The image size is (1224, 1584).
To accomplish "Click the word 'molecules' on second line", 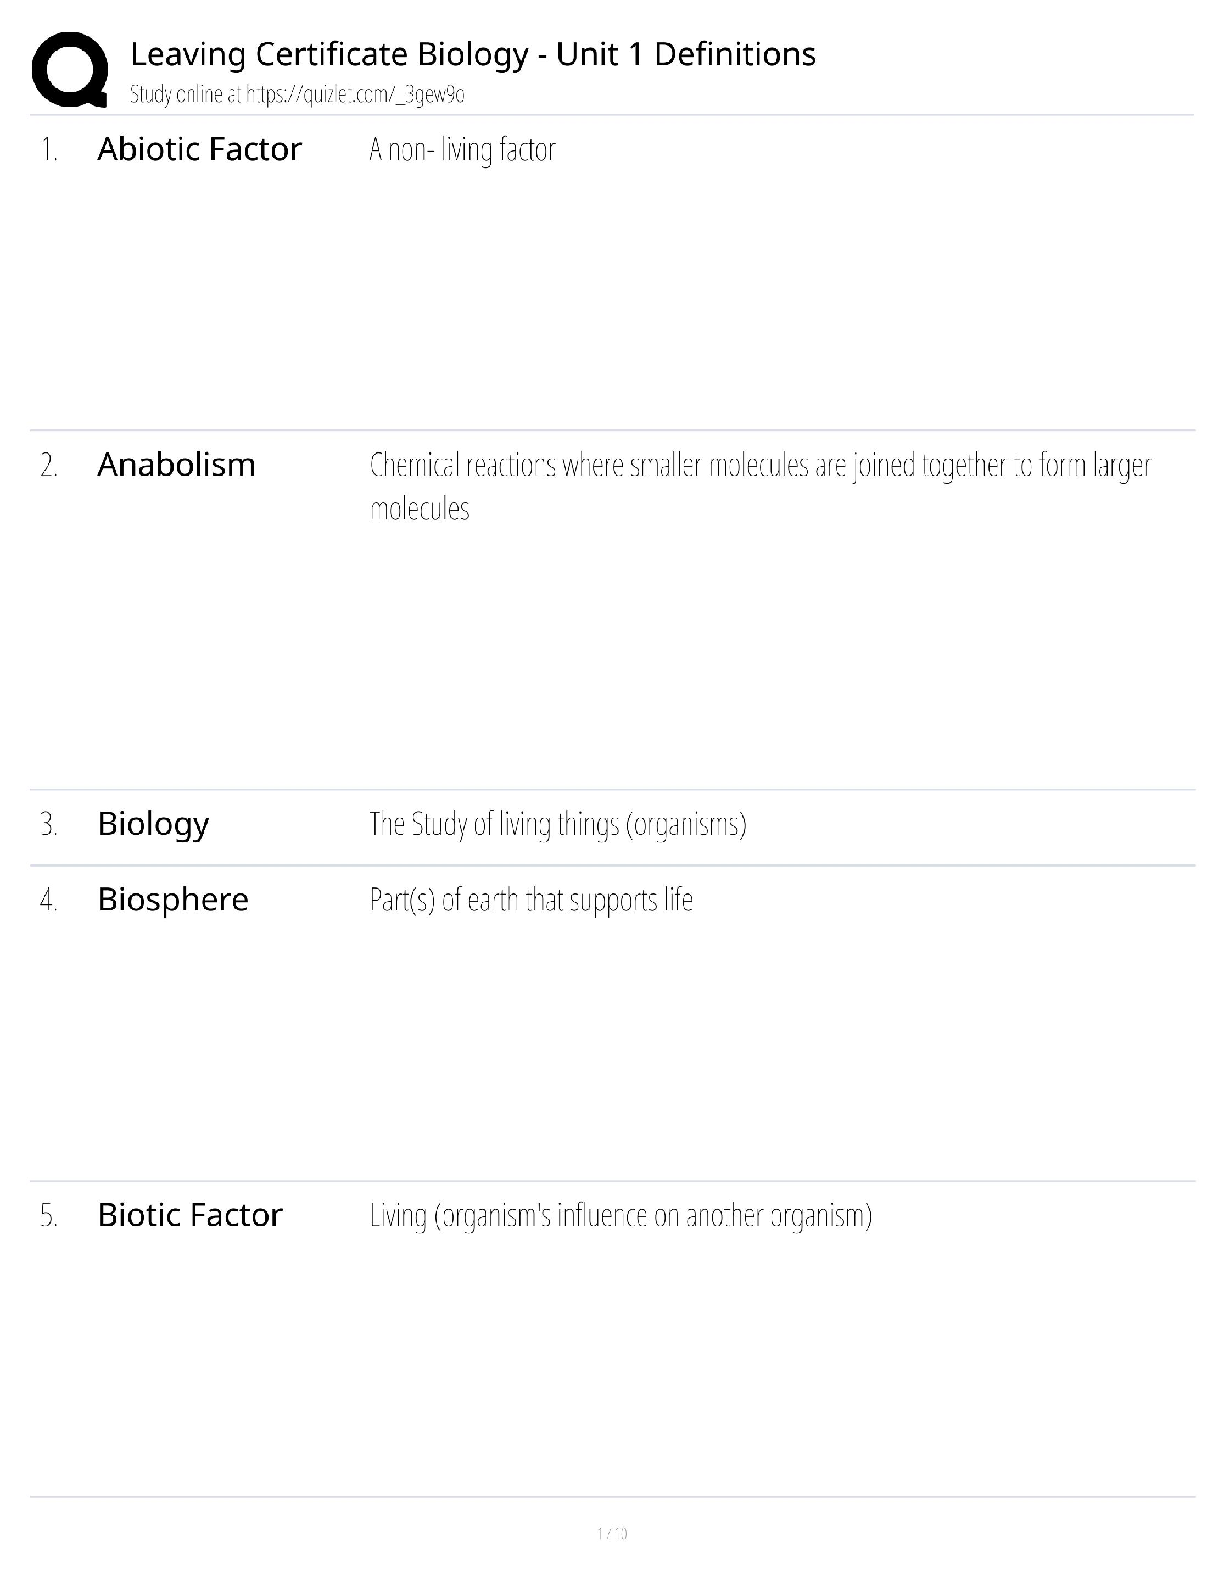I will (x=419, y=509).
